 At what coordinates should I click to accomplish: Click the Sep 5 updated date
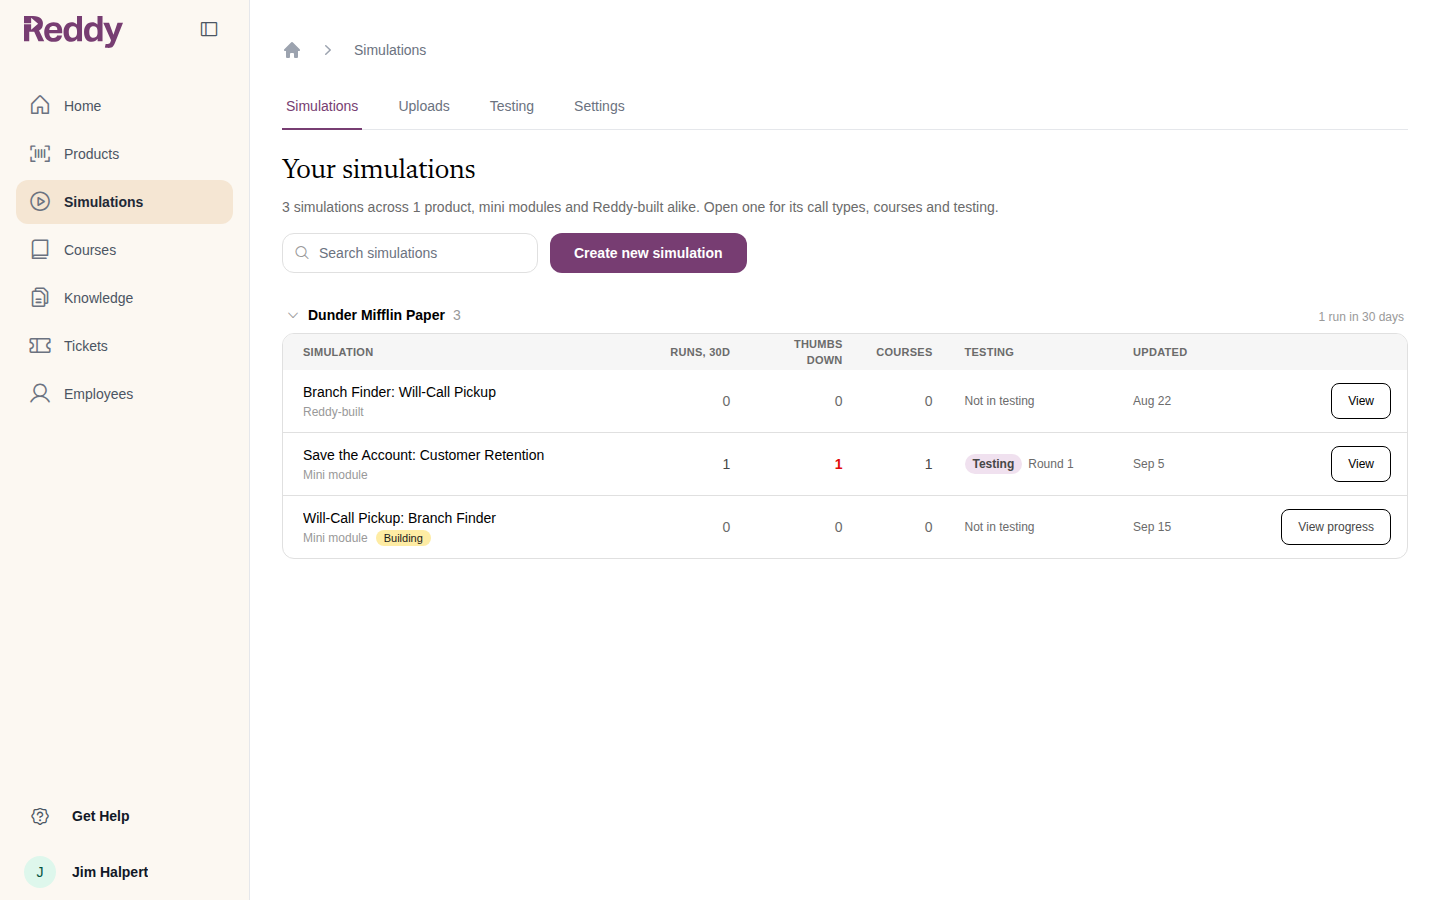[x=1149, y=464]
